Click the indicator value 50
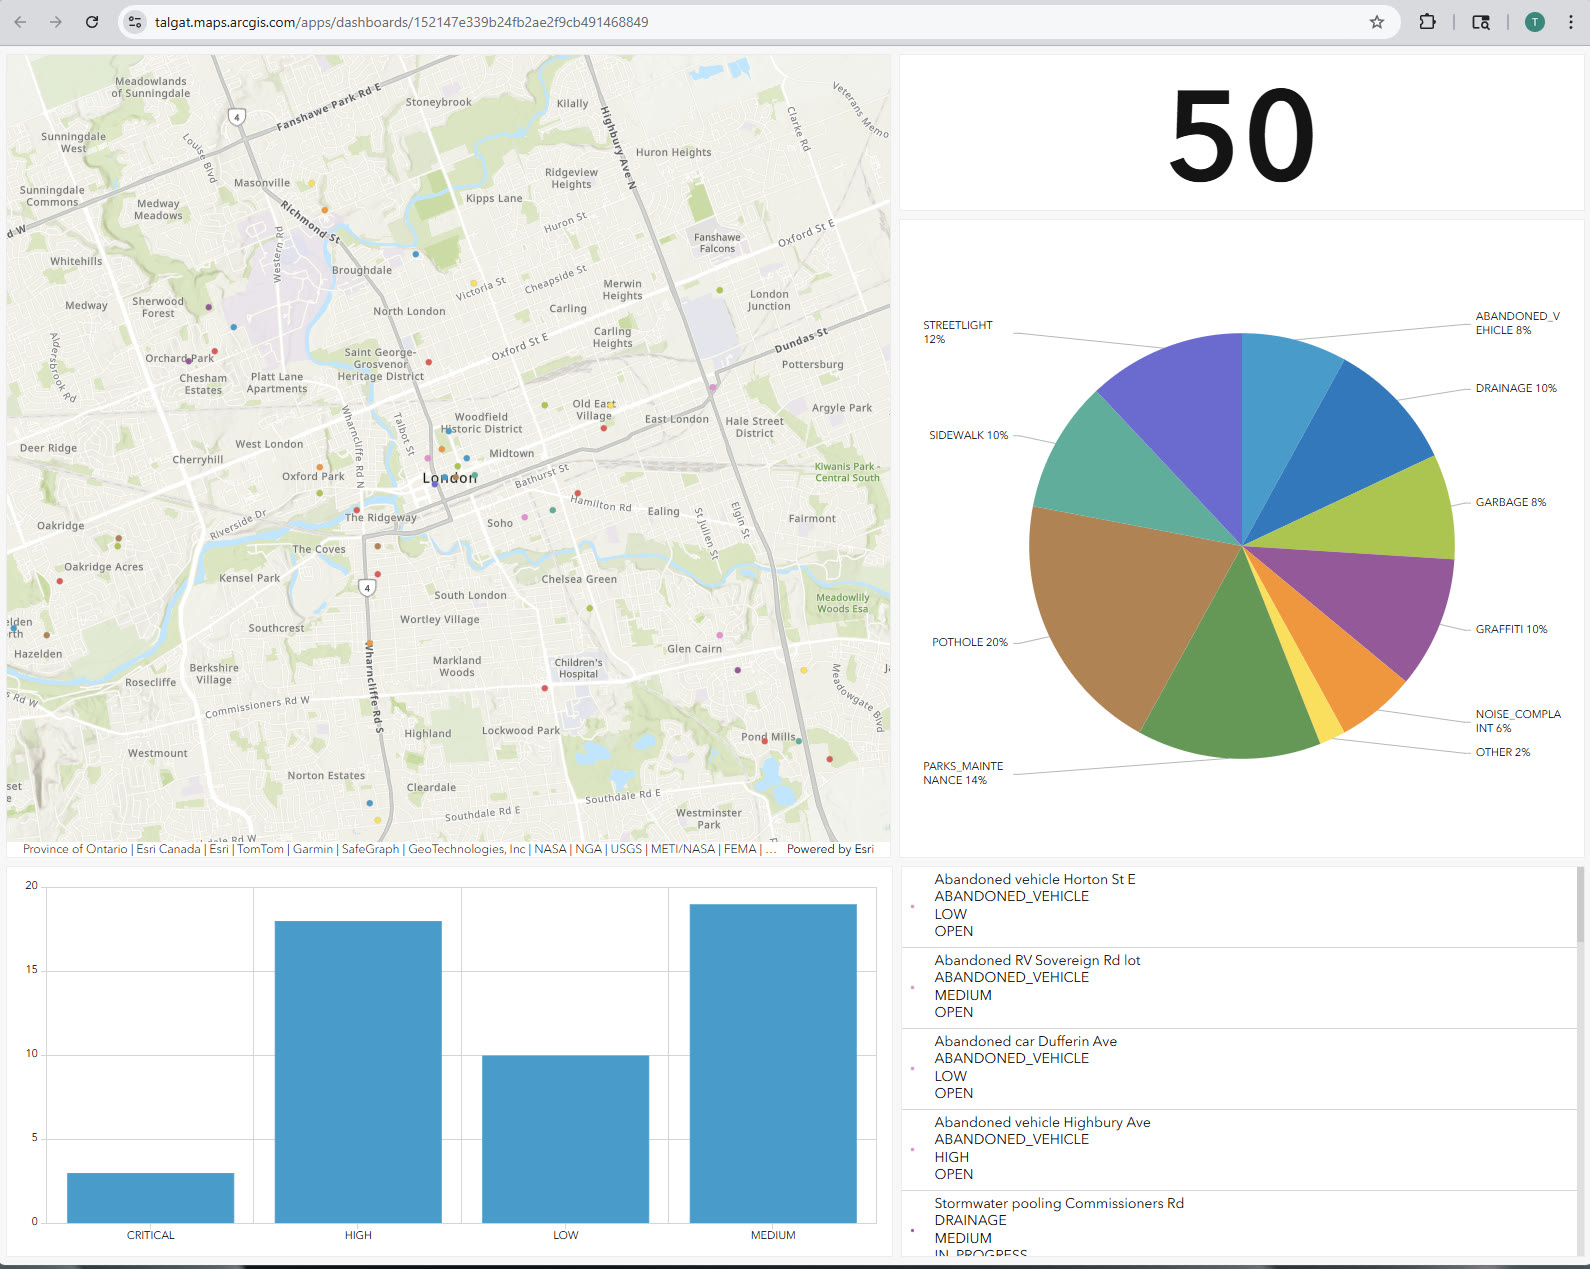The width and height of the screenshot is (1590, 1269). point(1242,135)
